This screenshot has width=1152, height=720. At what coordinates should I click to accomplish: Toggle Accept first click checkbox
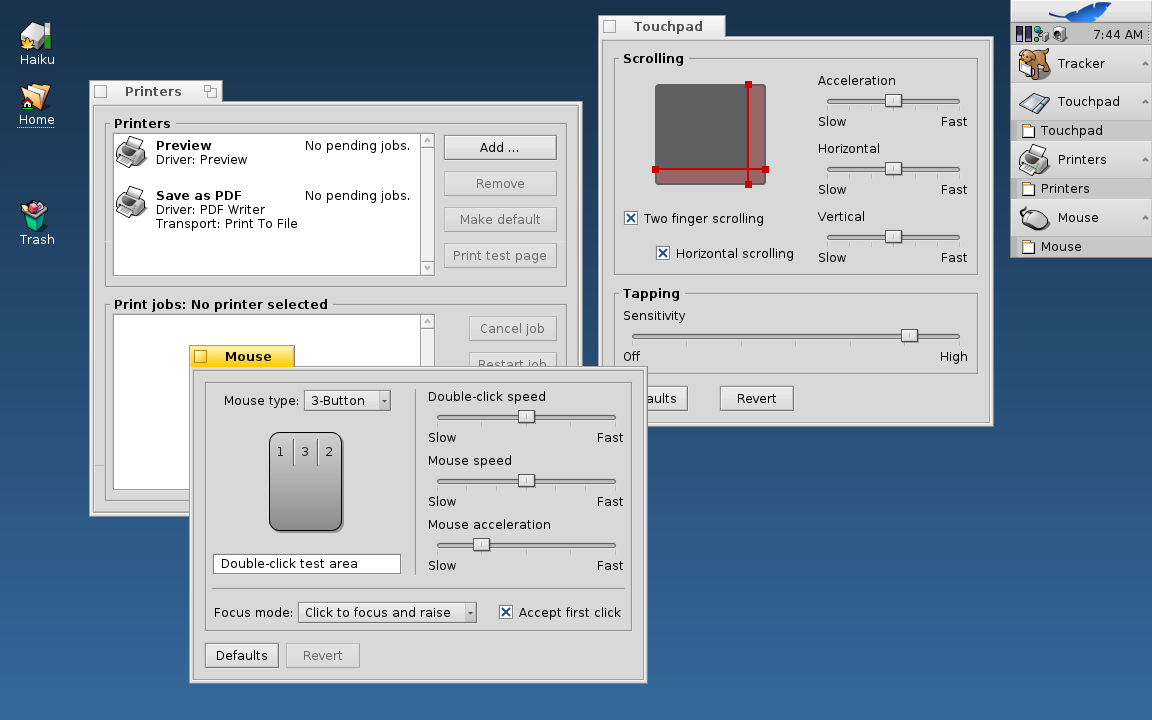click(506, 612)
